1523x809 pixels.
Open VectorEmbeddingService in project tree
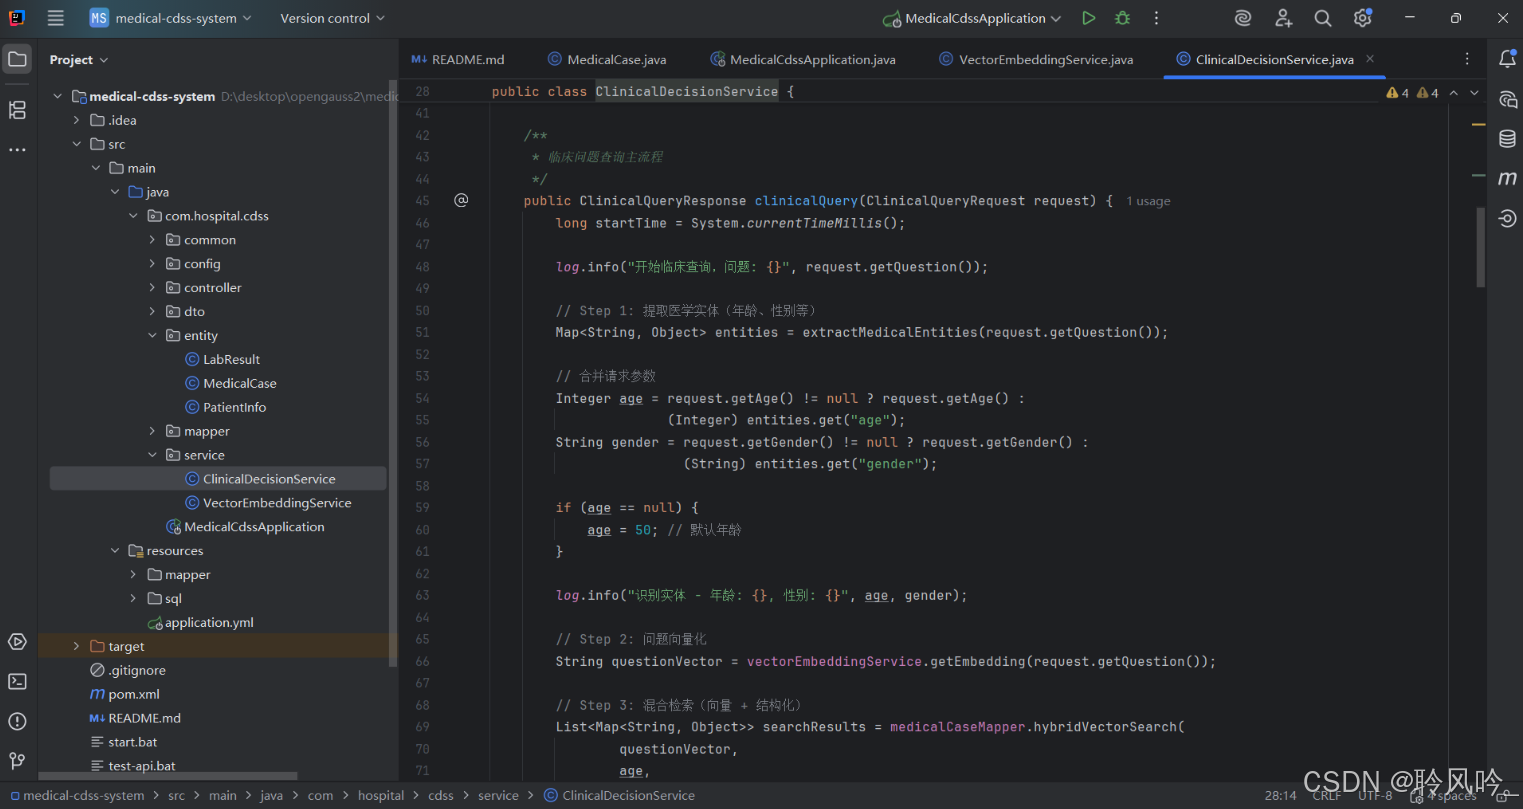(268, 503)
